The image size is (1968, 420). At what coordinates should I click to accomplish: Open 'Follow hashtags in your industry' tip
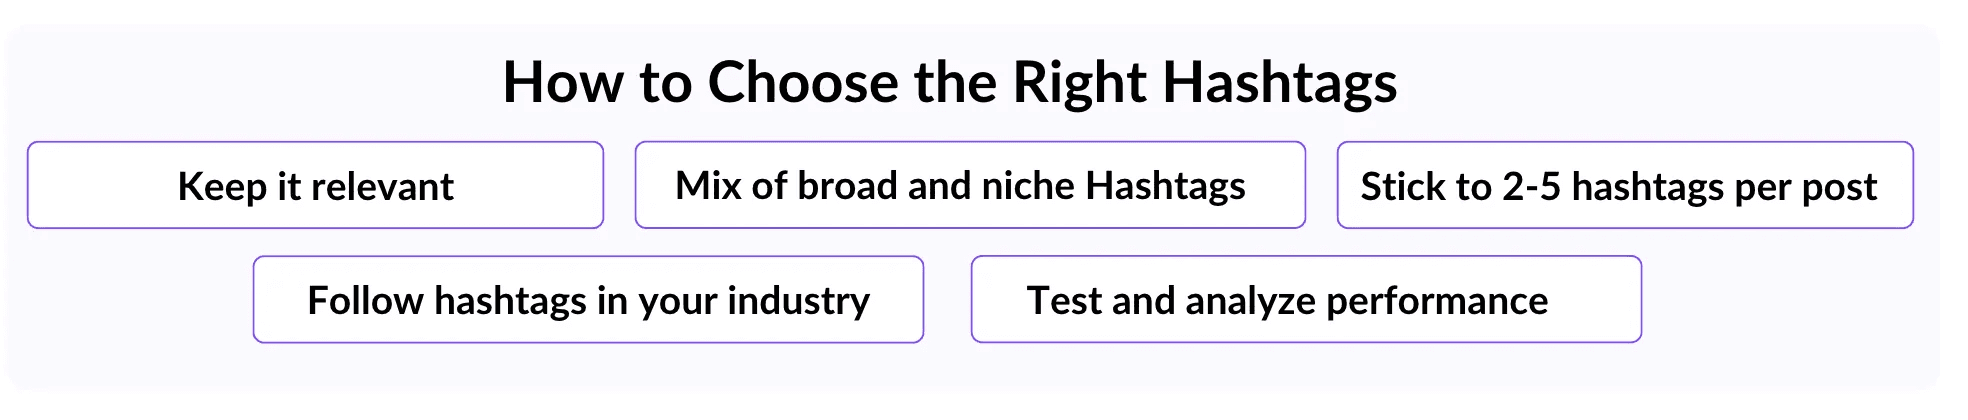(588, 300)
